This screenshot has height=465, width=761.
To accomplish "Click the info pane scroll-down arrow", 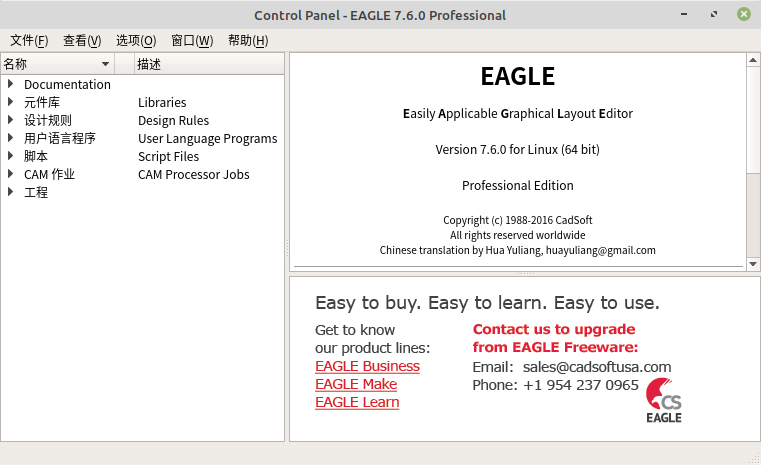I will (753, 264).
